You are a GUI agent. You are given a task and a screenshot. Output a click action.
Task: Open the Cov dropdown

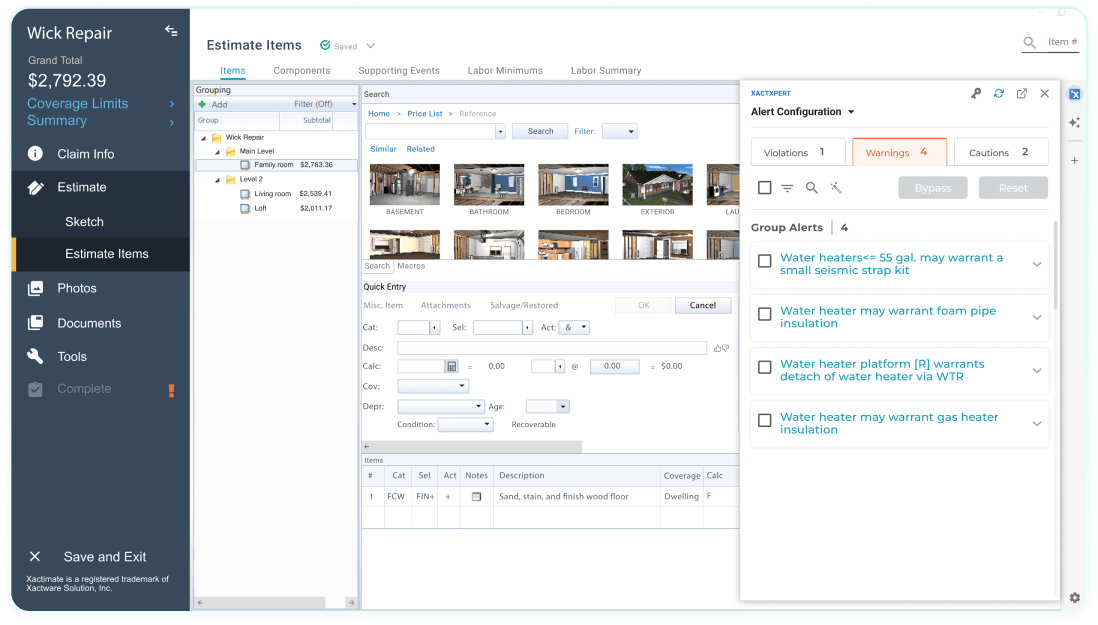pyautogui.click(x=433, y=386)
